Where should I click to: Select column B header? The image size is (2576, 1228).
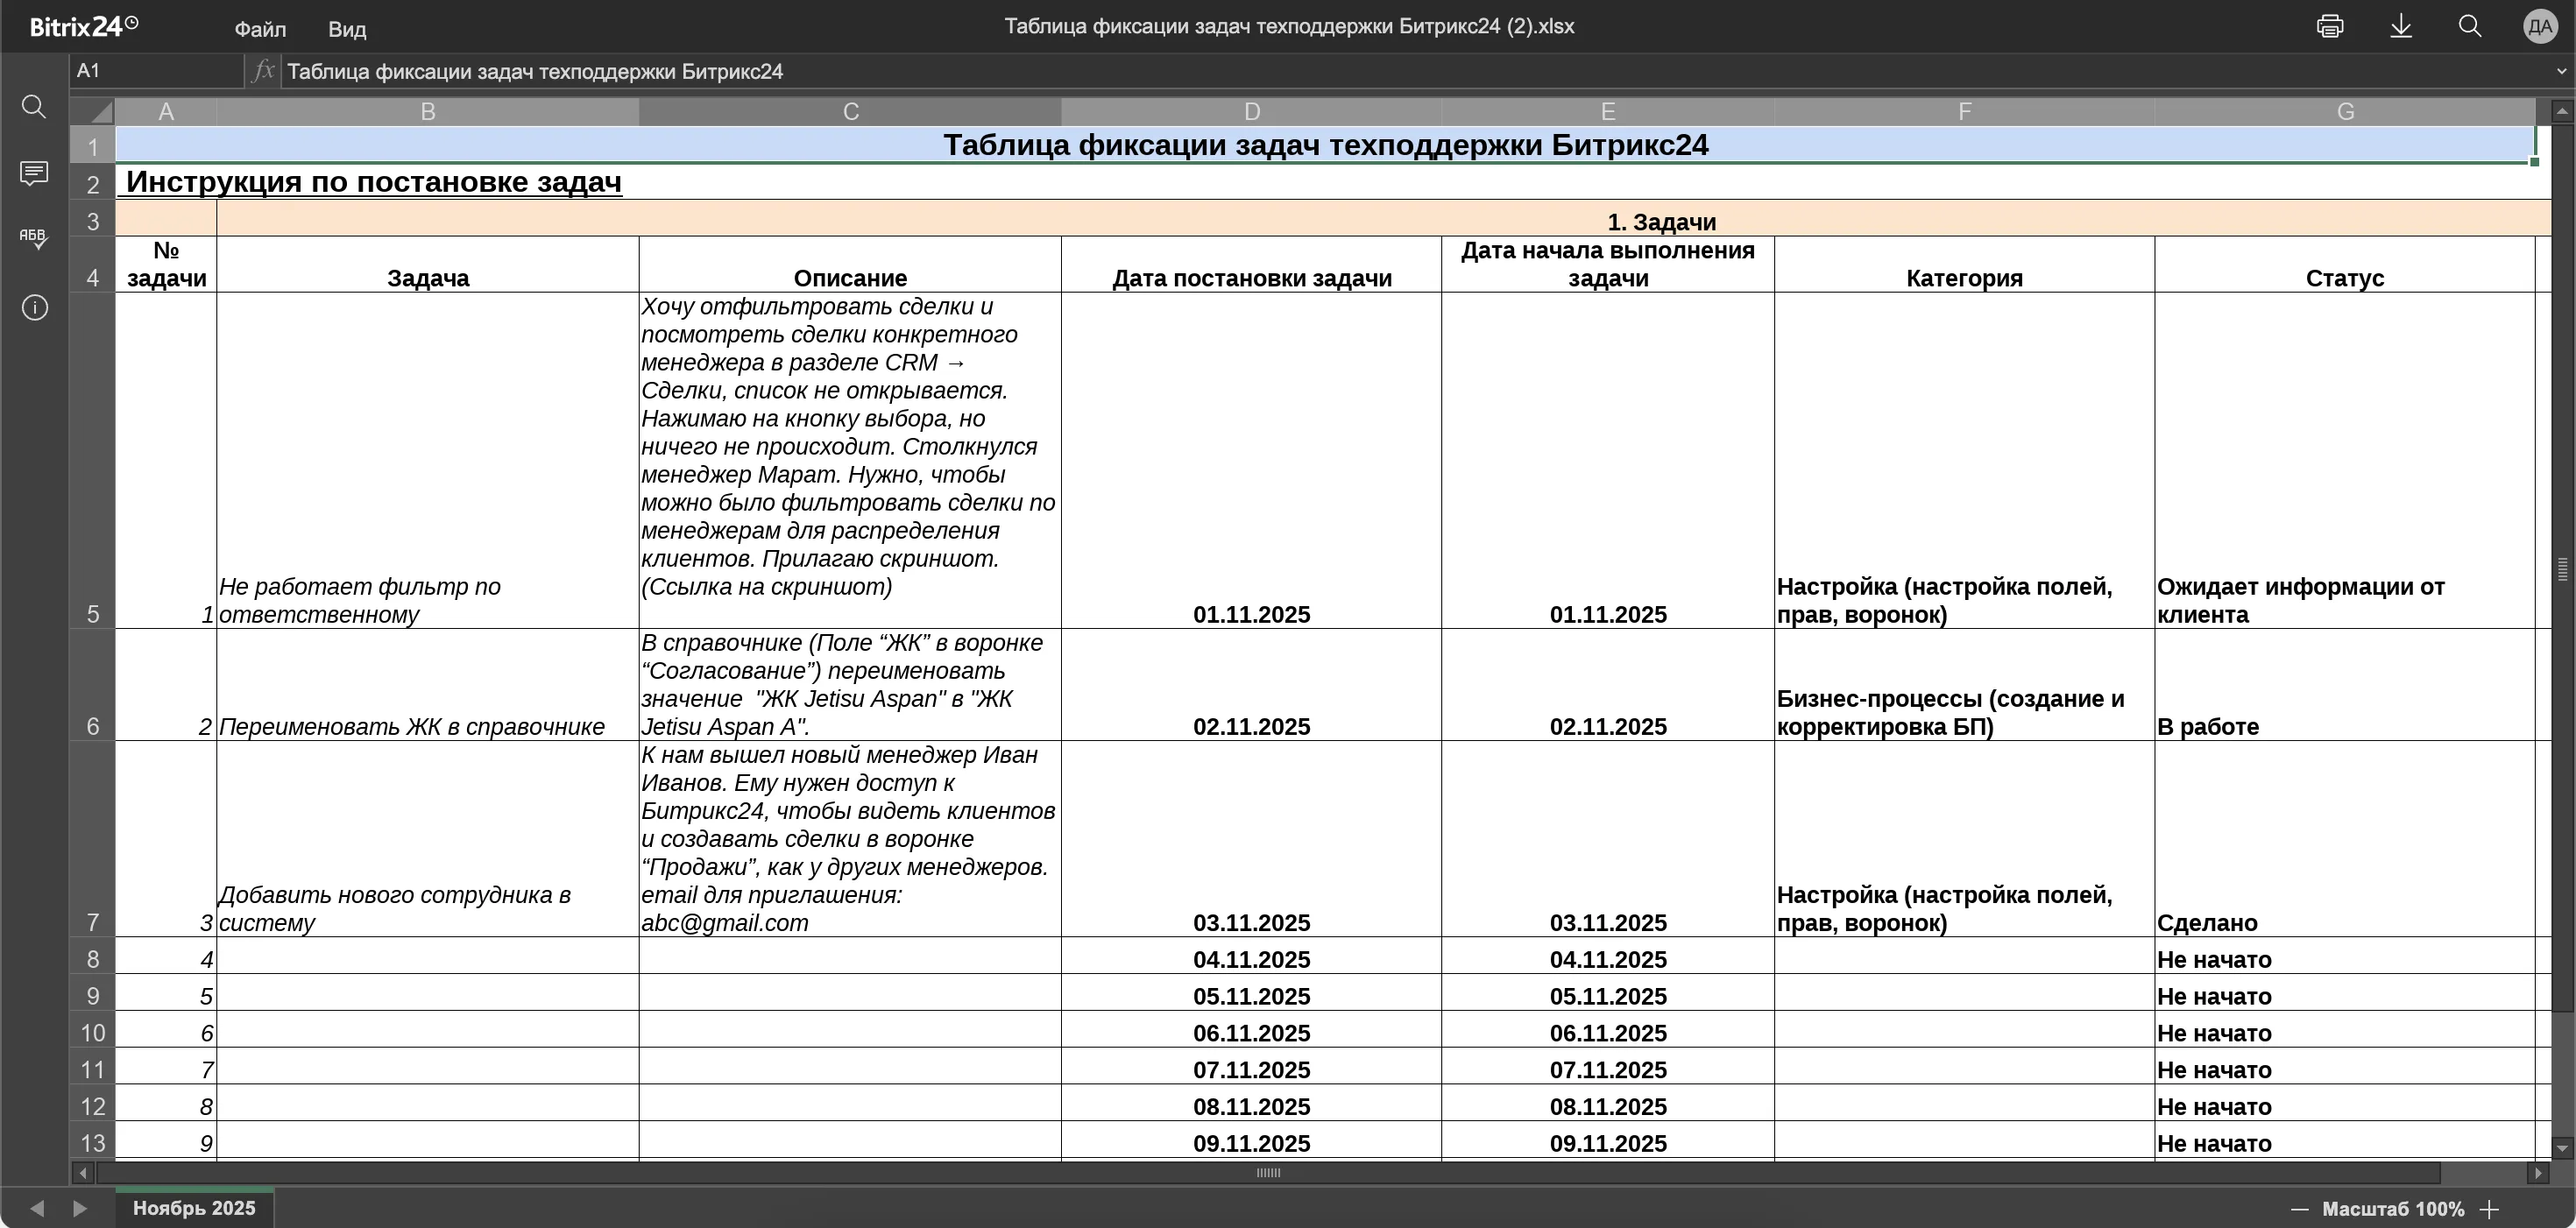click(428, 112)
